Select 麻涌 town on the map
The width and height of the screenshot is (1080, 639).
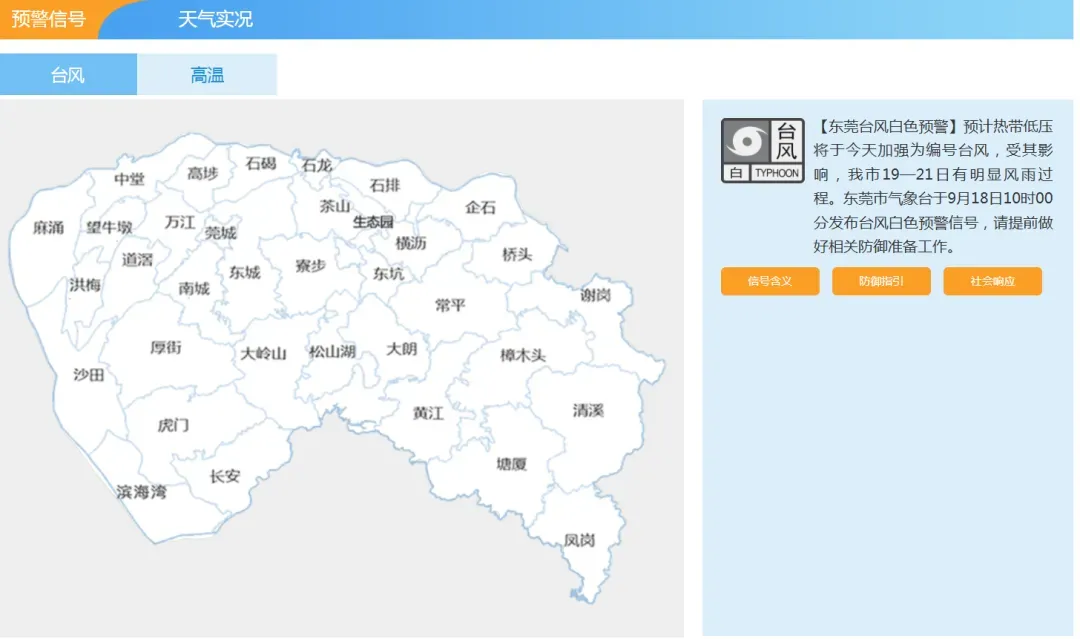[x=48, y=228]
